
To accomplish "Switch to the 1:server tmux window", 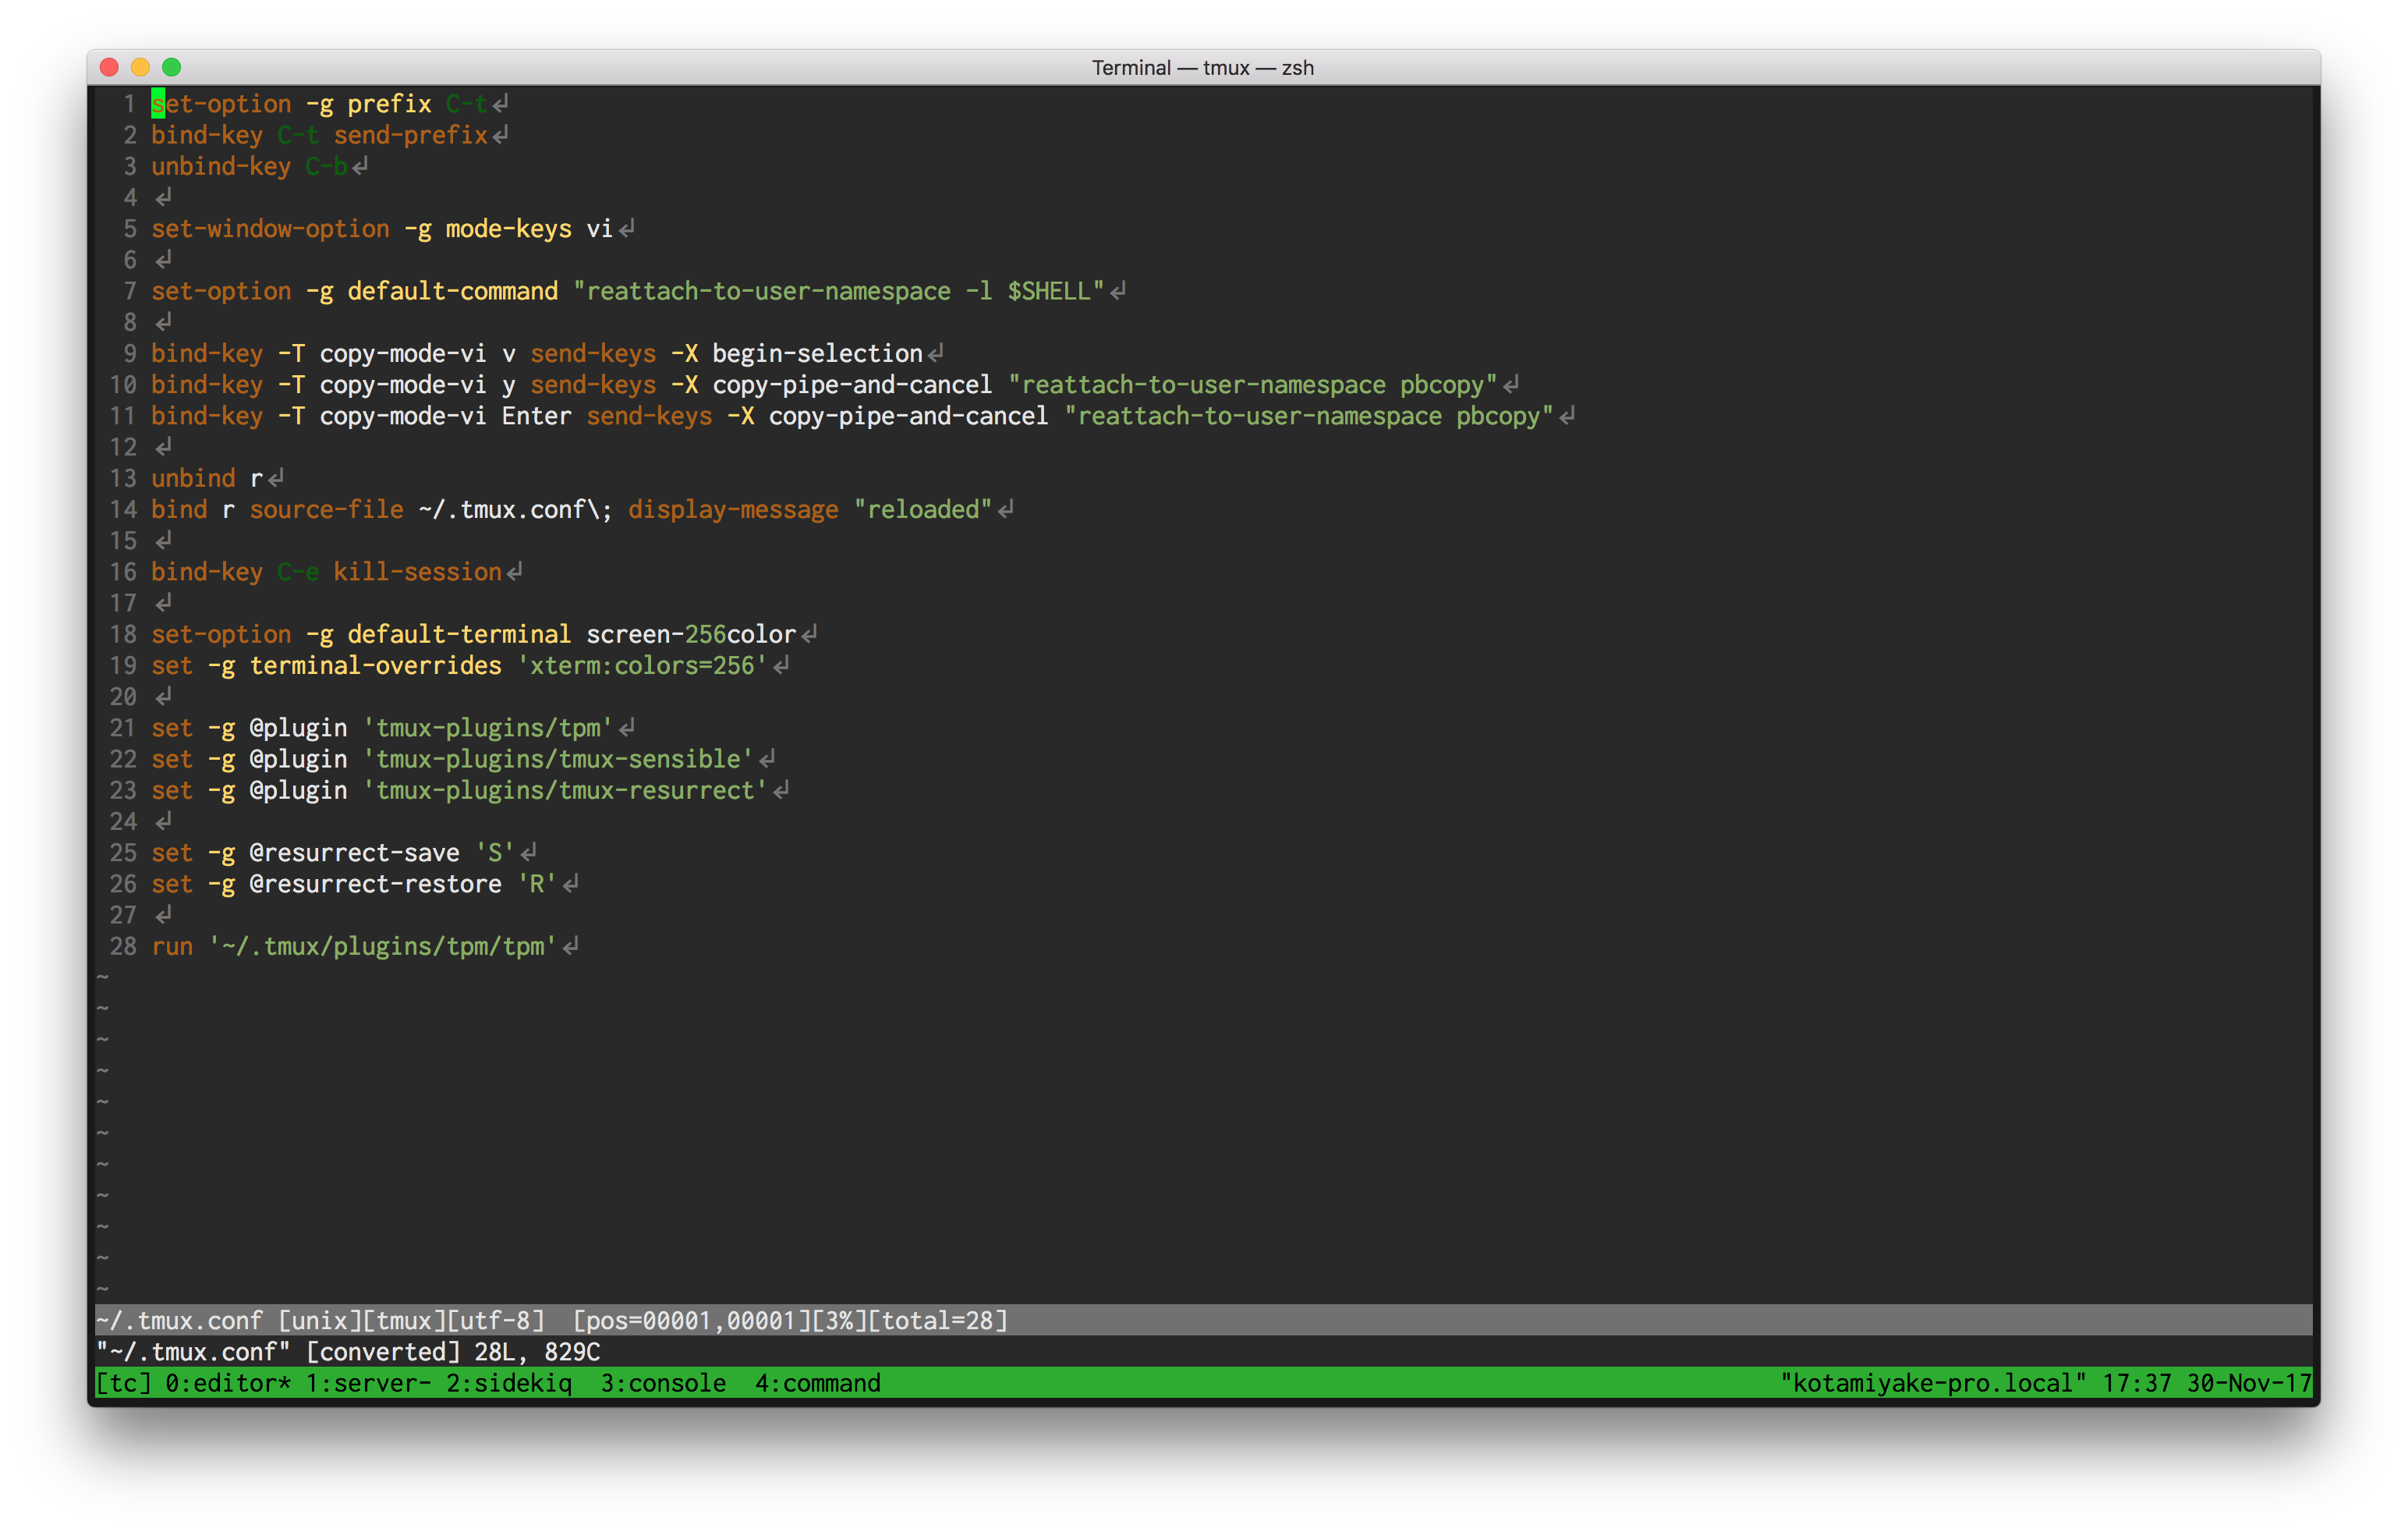I will [367, 1383].
